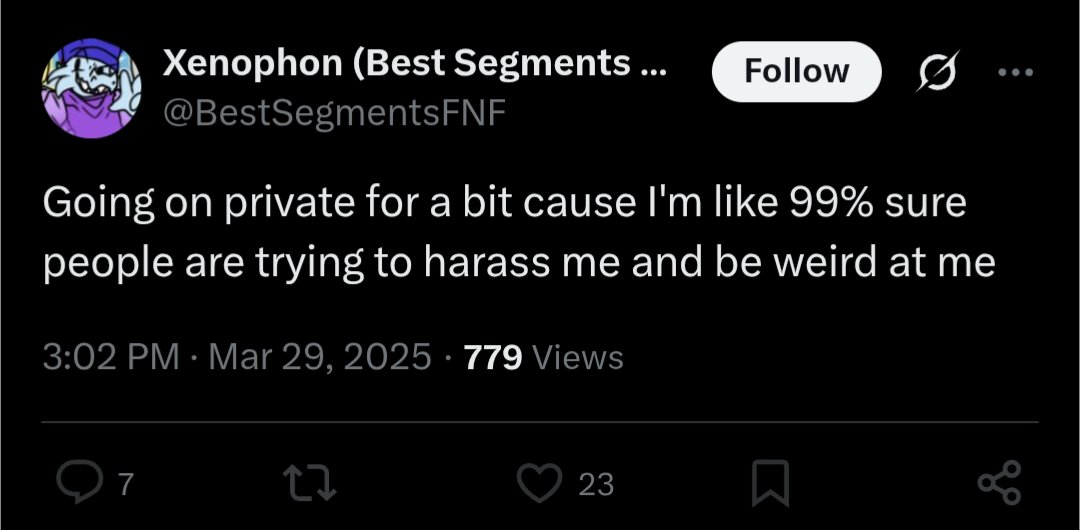Click the Xenophon display name
This screenshot has height=530, width=1080.
(x=250, y=65)
